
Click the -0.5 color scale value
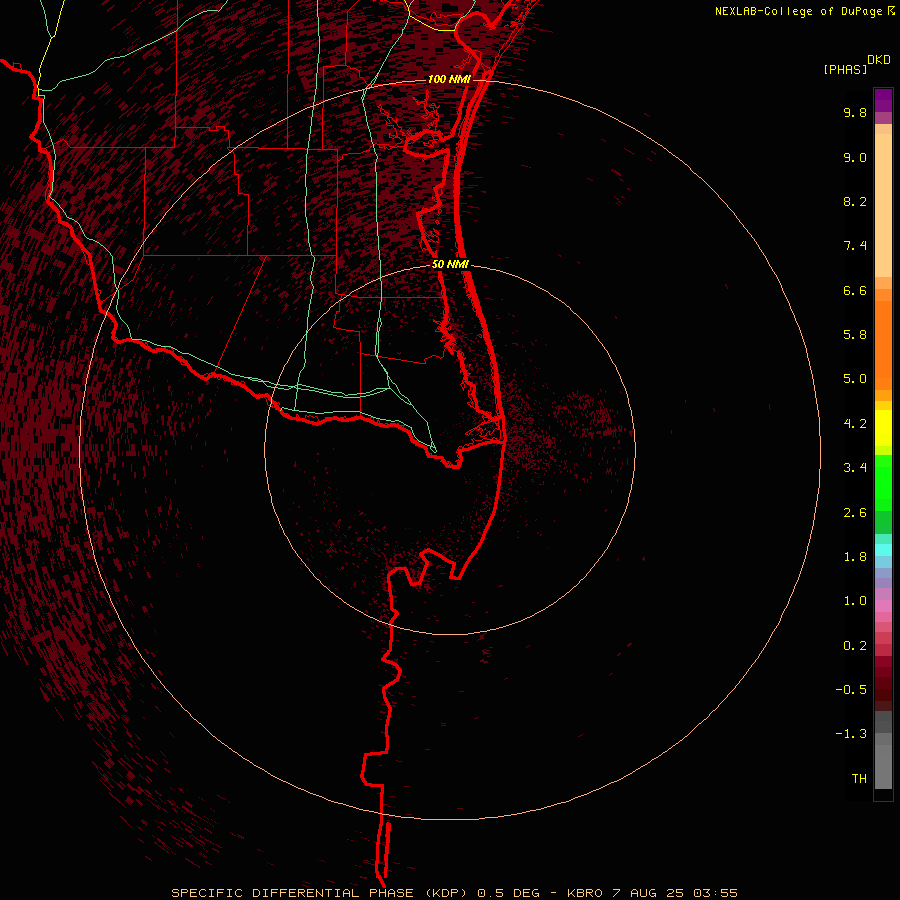[x=851, y=689]
